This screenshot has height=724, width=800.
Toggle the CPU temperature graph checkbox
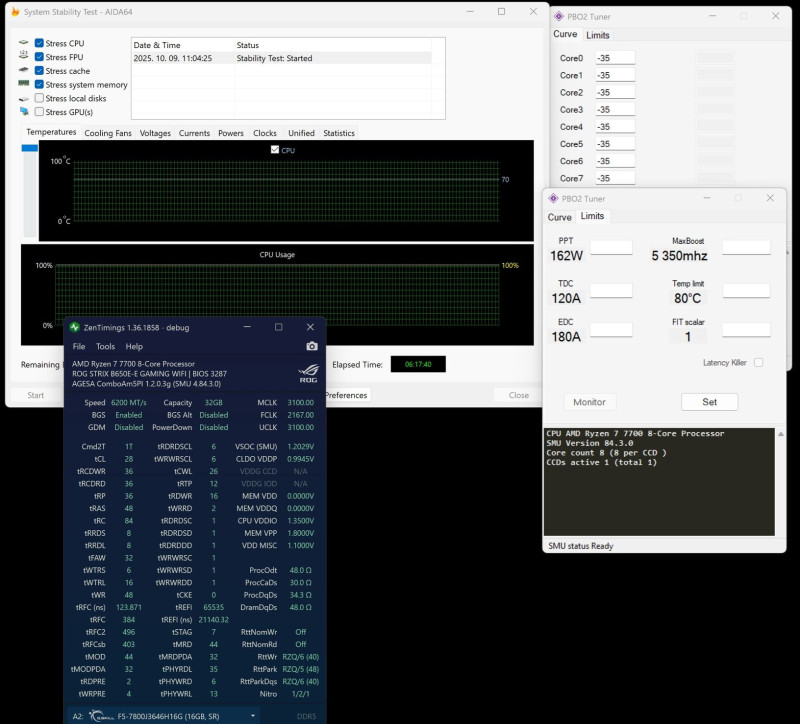tap(275, 149)
